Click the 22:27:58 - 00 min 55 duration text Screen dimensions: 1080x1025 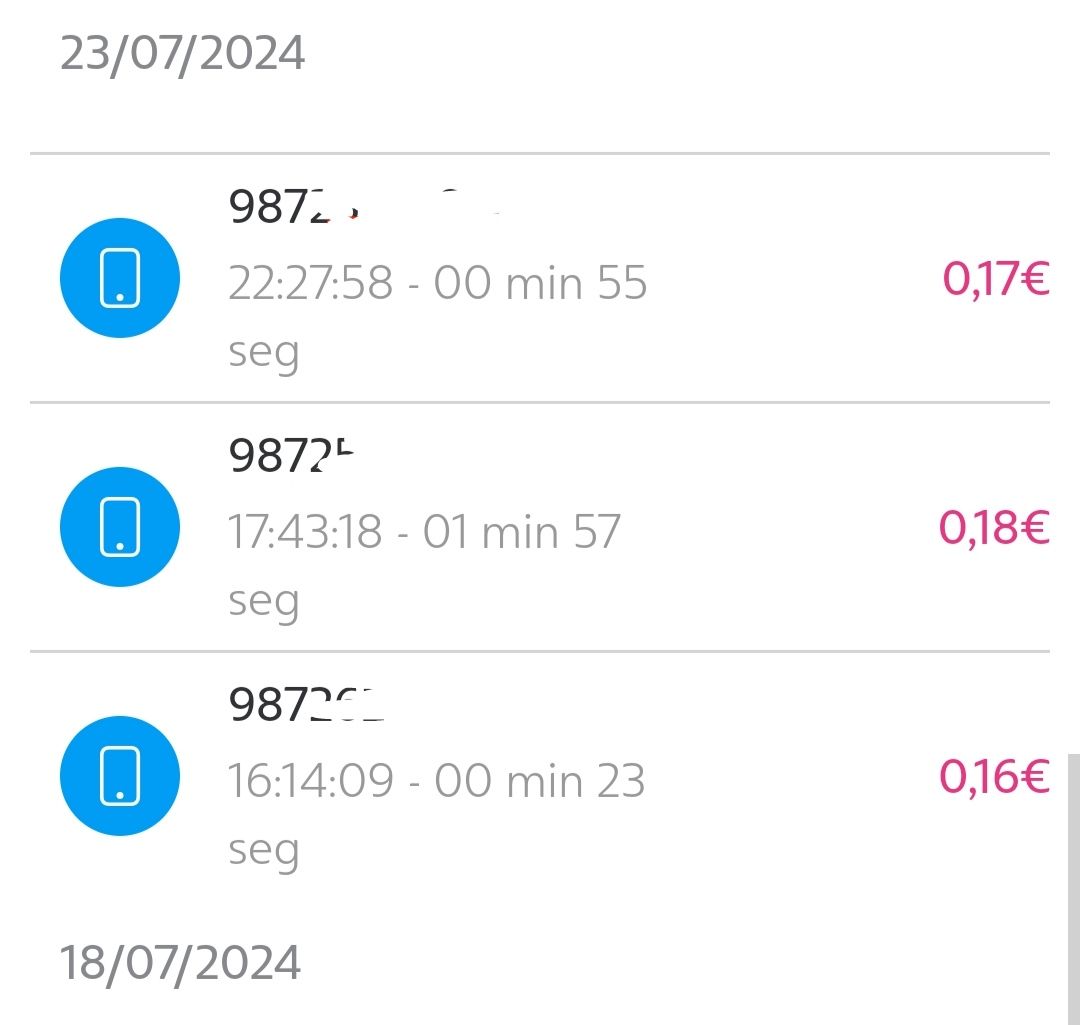(x=437, y=283)
